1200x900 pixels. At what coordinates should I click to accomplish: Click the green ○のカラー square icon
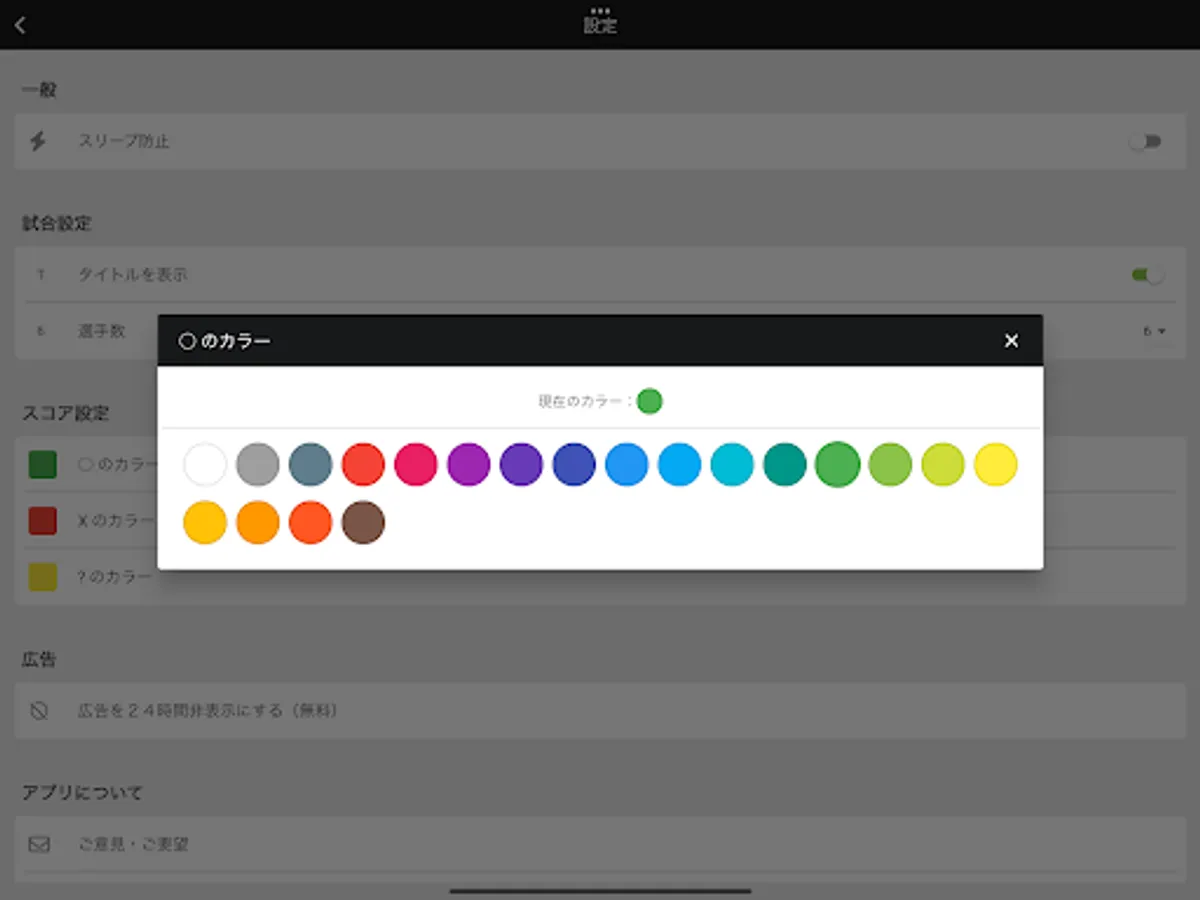42,465
